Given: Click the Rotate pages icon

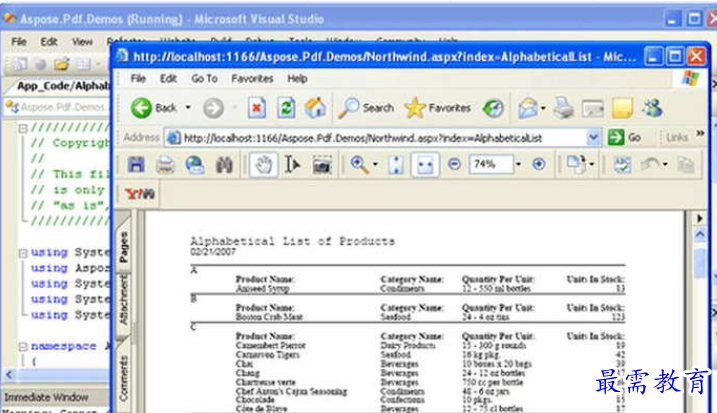Looking at the screenshot, I should click(x=576, y=164).
